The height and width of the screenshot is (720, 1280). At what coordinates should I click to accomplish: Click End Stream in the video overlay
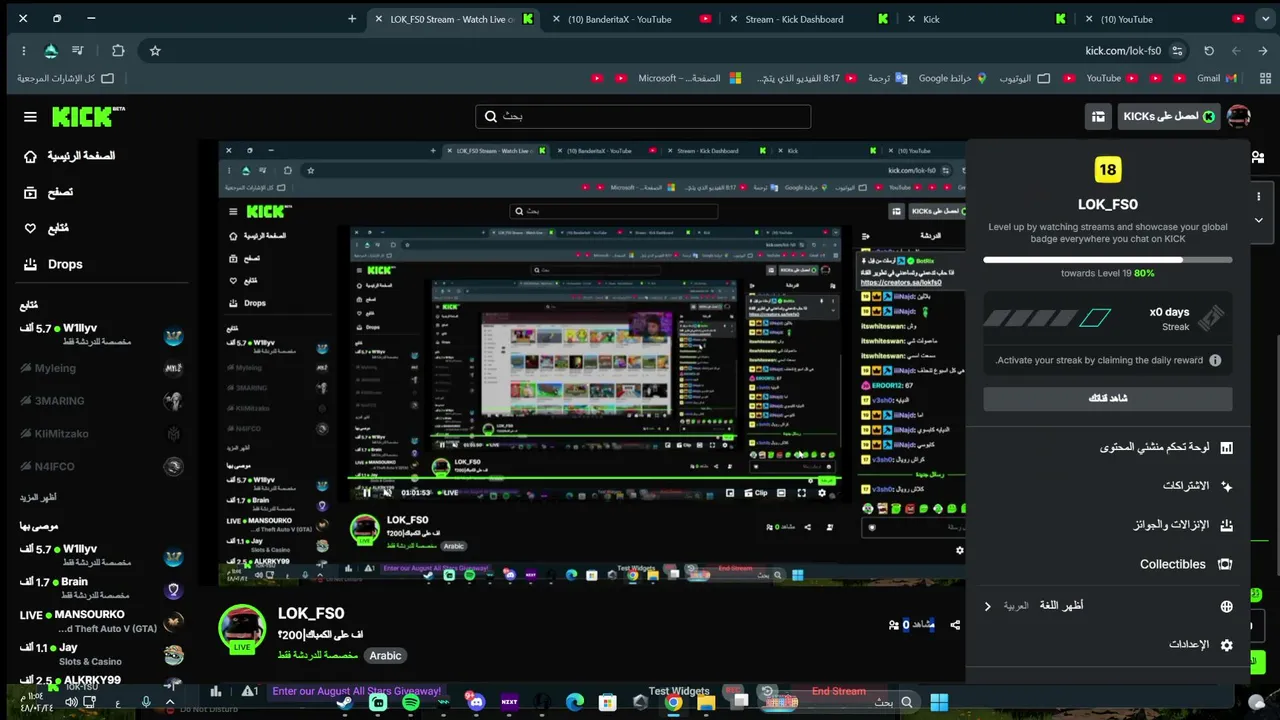point(839,691)
